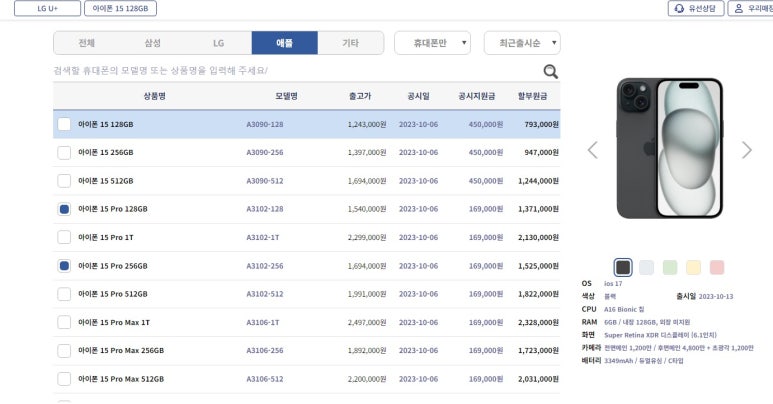
Task: Click the 아이폰 15 Pro 512GB name
Action: pos(112,294)
